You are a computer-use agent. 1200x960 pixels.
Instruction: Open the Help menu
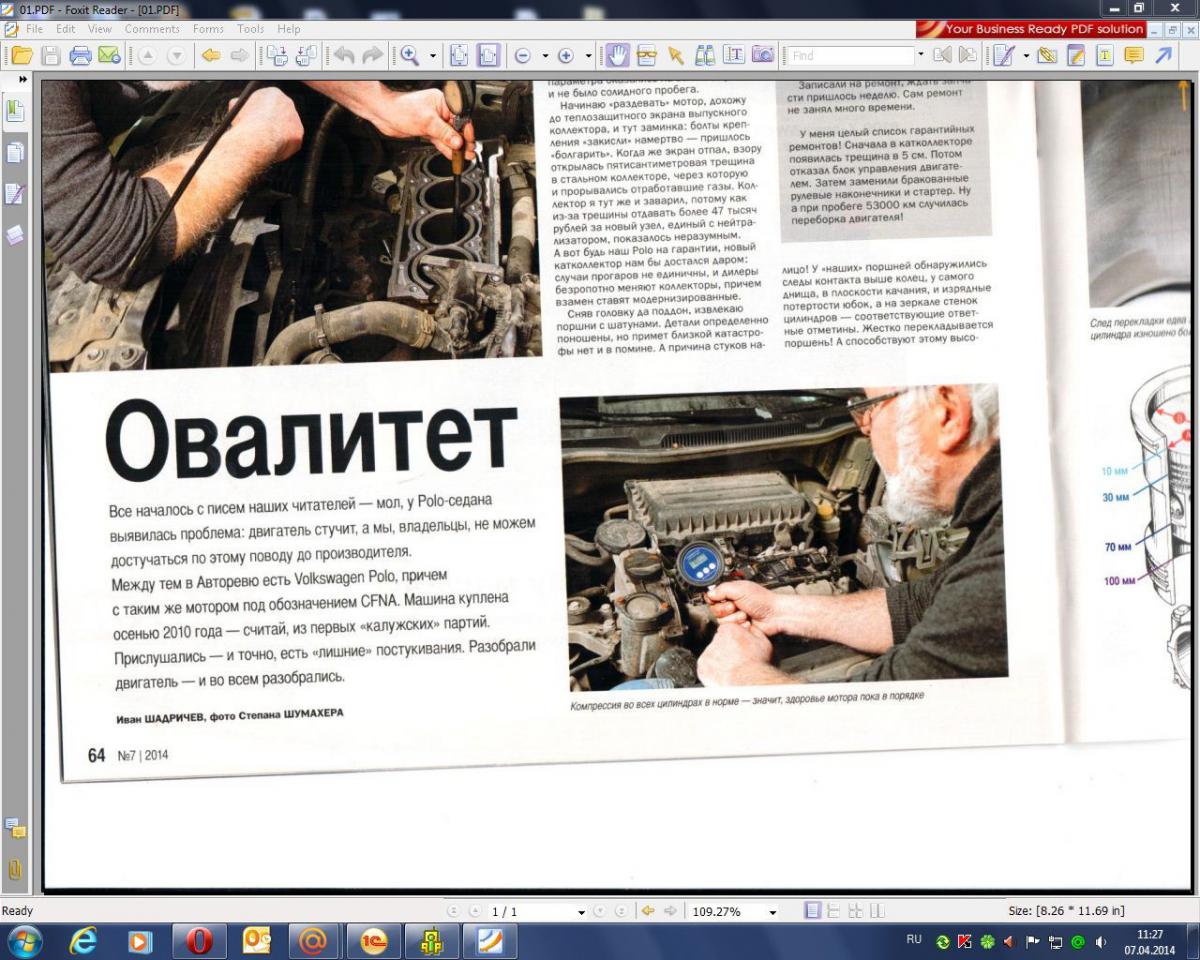(289, 29)
